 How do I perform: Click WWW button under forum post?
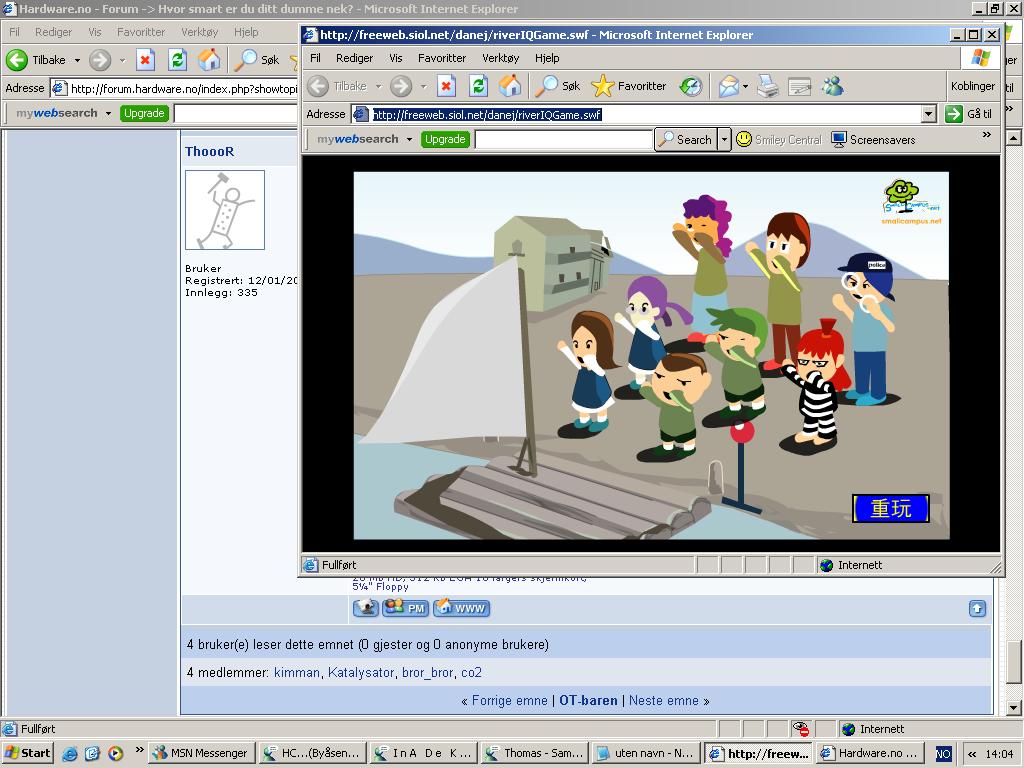pos(462,608)
